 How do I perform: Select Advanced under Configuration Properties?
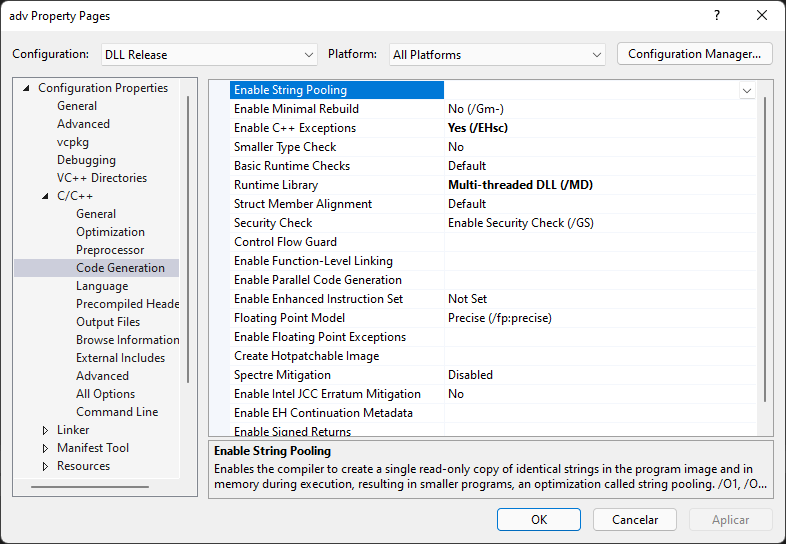coord(83,124)
